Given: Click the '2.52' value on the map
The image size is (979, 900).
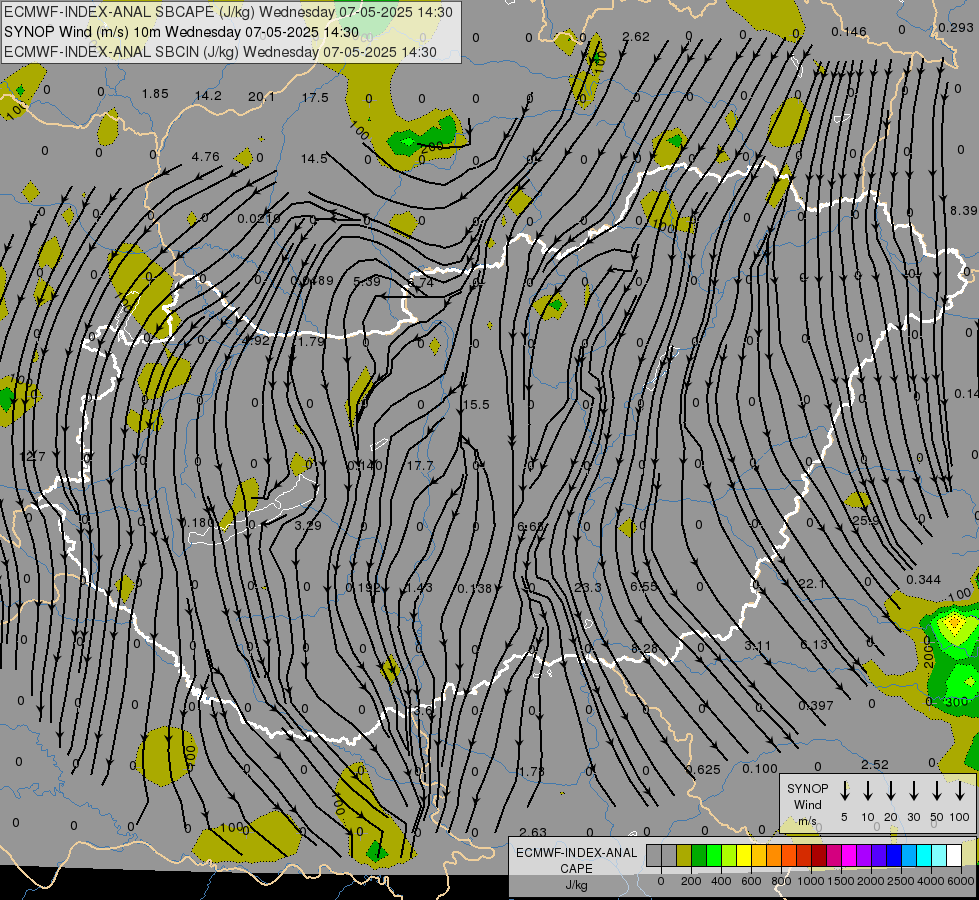Looking at the screenshot, I should (875, 764).
